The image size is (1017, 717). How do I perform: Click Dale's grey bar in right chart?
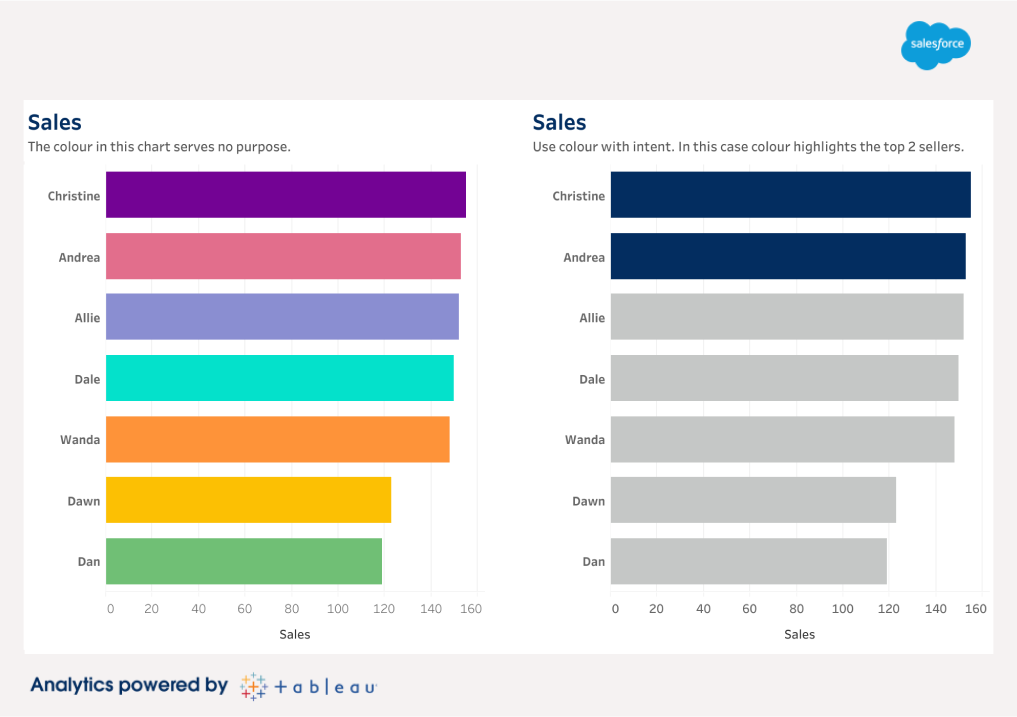tap(784, 378)
